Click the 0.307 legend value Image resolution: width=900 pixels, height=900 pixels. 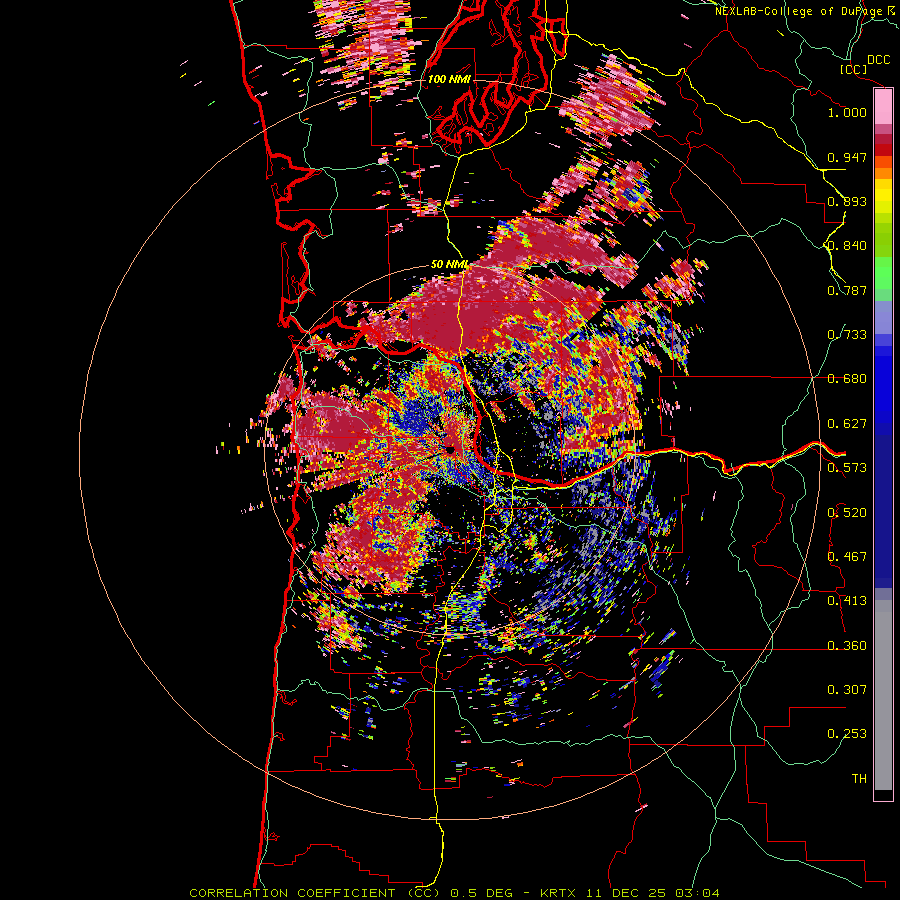coord(847,690)
